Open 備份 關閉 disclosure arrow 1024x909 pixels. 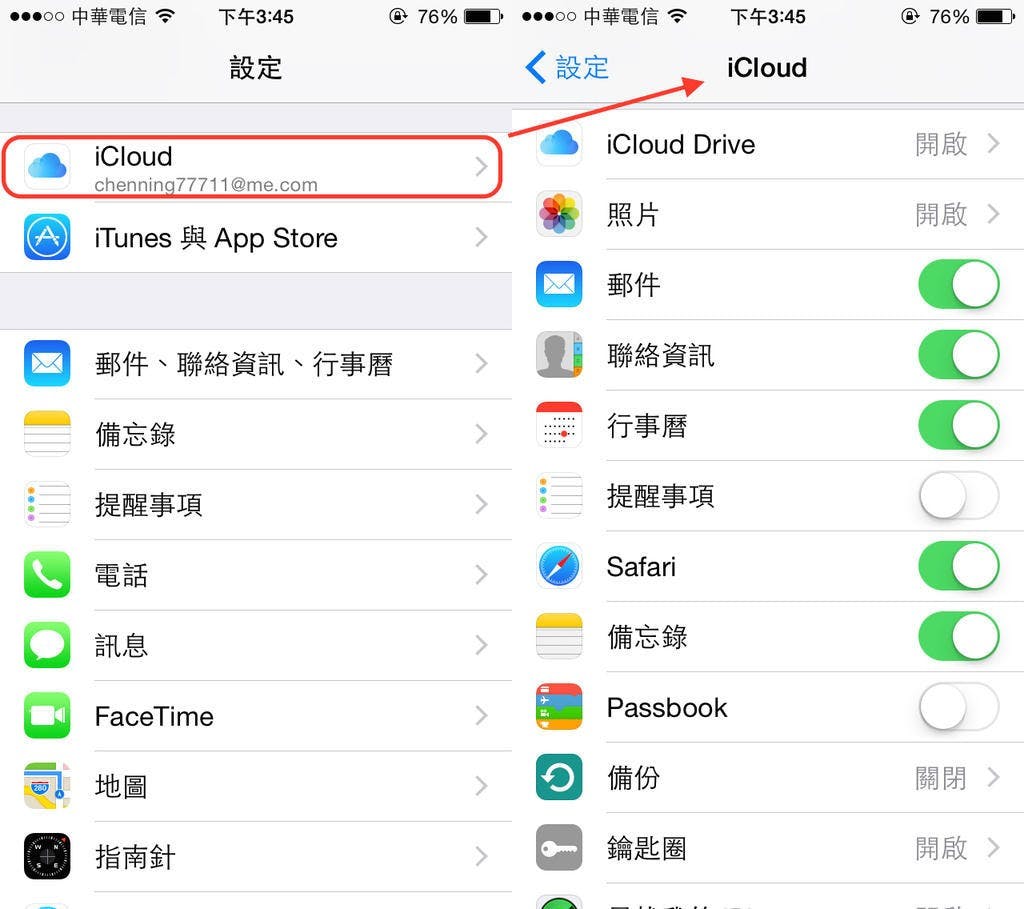tap(993, 777)
